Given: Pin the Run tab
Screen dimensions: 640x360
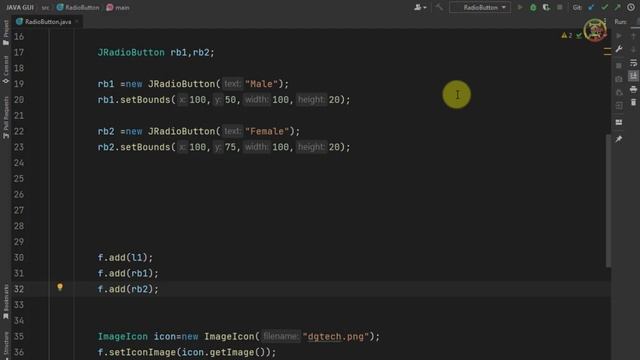Looking at the screenshot, I should coord(619,139).
